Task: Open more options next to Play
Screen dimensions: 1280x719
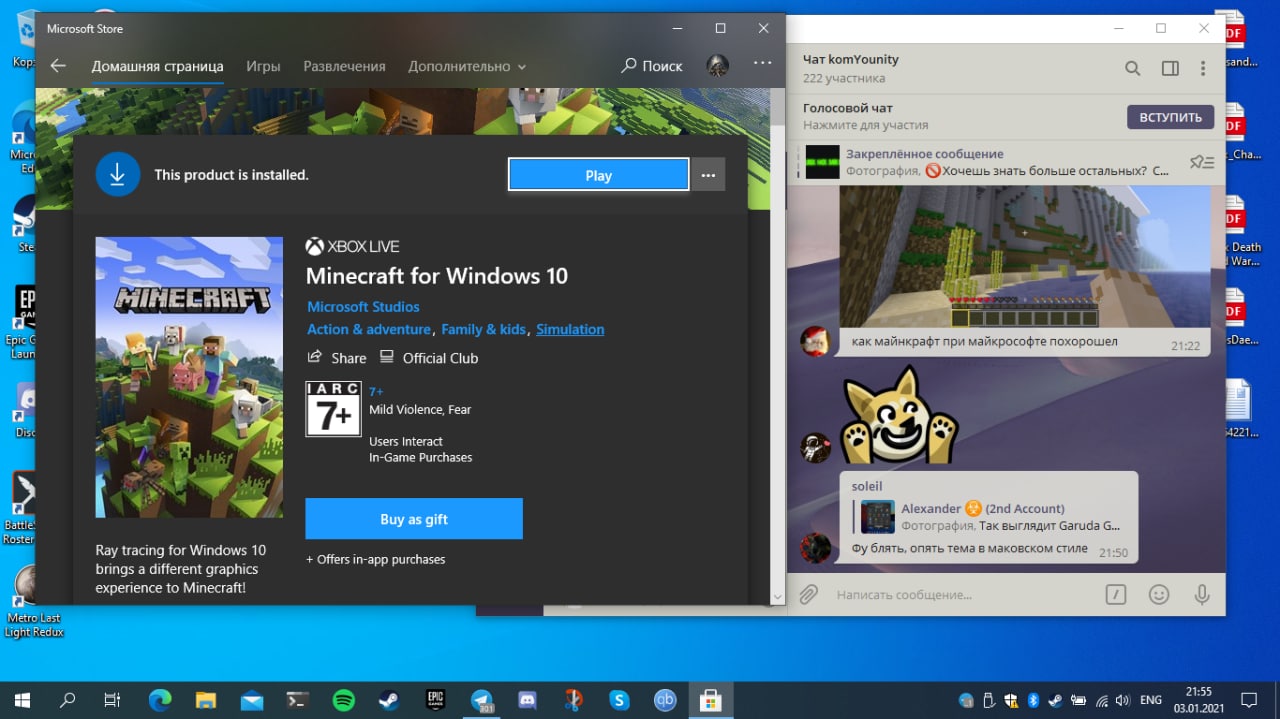Action: [x=708, y=175]
